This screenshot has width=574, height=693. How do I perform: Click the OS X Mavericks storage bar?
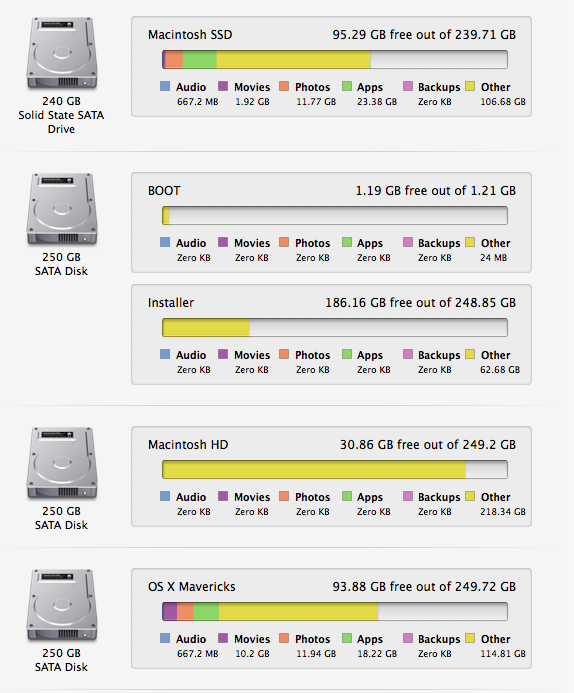tap(335, 612)
